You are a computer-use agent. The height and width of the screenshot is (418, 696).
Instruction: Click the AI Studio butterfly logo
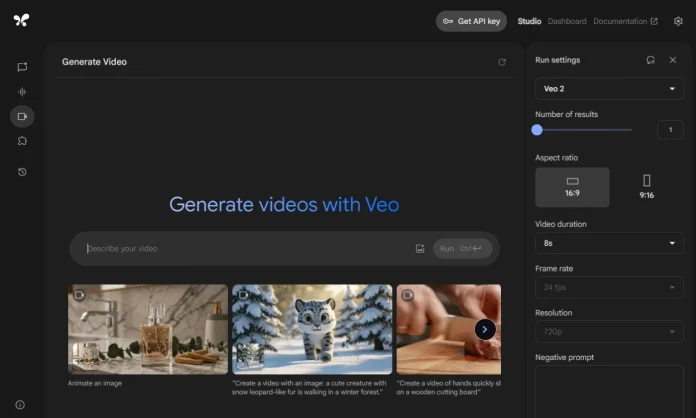click(21, 20)
